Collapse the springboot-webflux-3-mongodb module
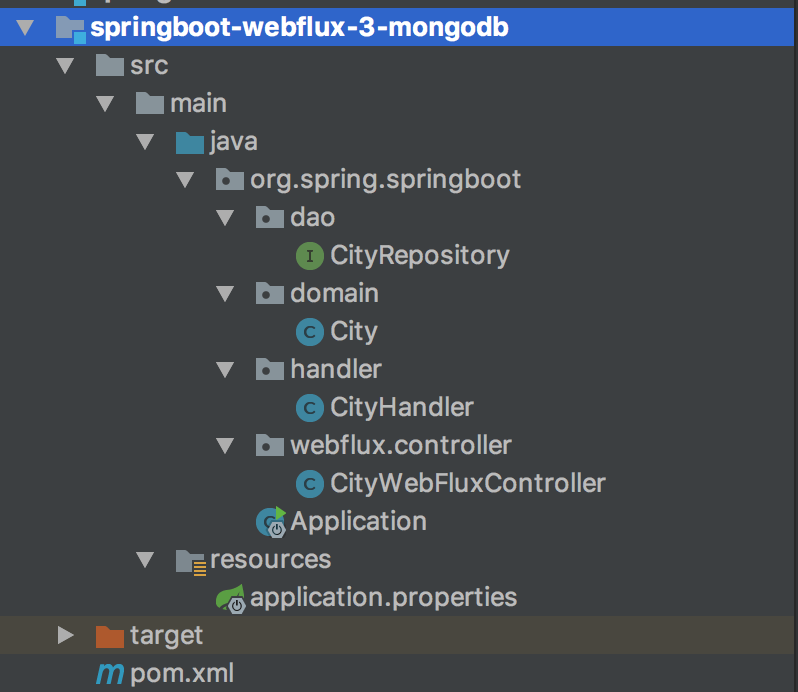The image size is (798, 692). pos(25,28)
